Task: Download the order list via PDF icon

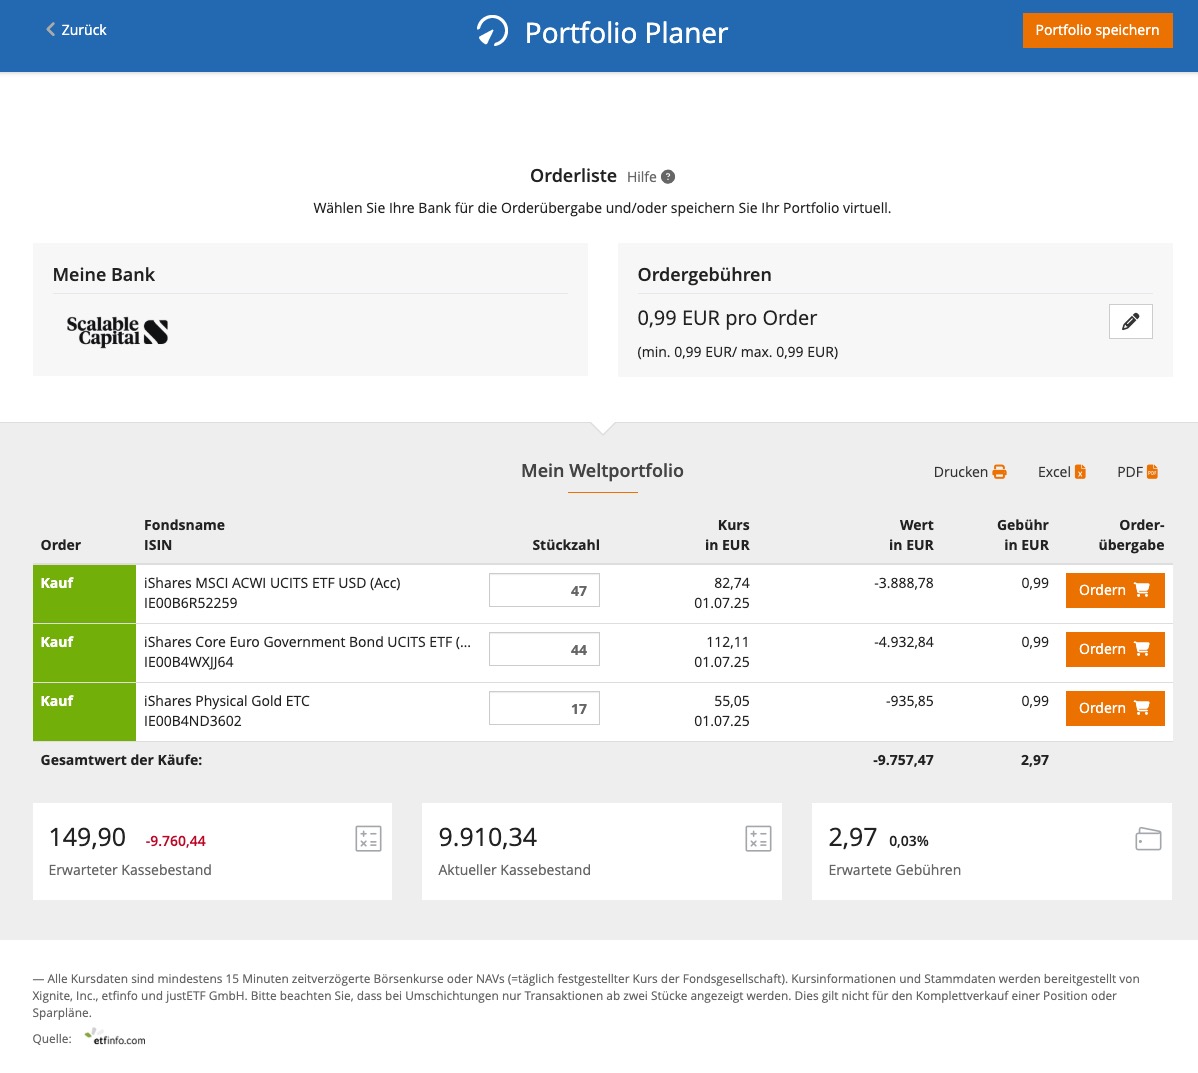Action: coord(1152,472)
